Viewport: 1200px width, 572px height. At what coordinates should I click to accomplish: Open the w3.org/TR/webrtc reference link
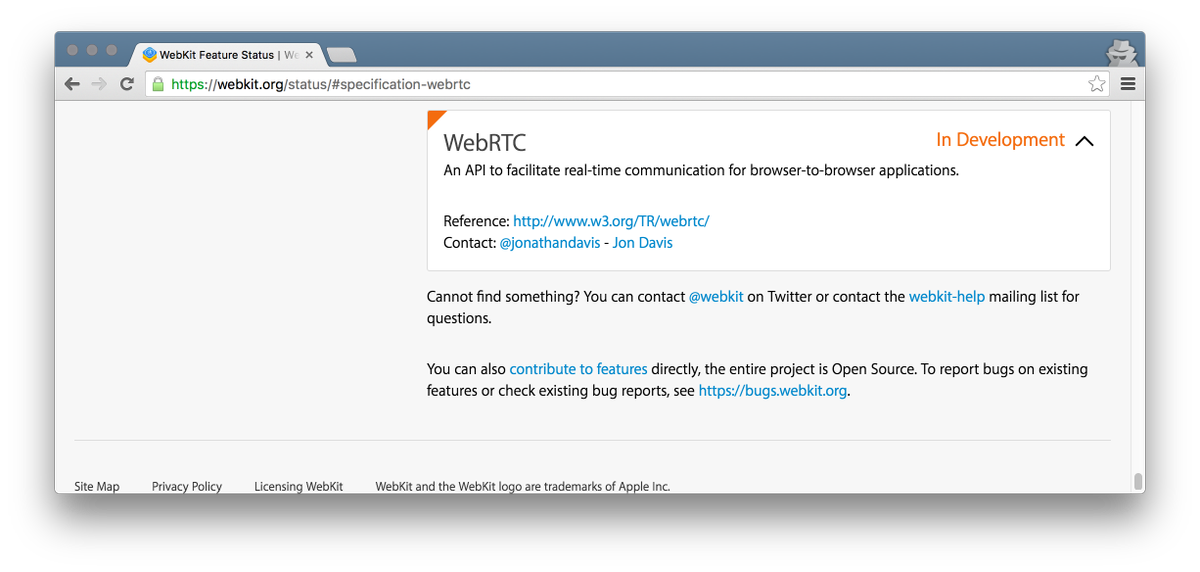(611, 221)
